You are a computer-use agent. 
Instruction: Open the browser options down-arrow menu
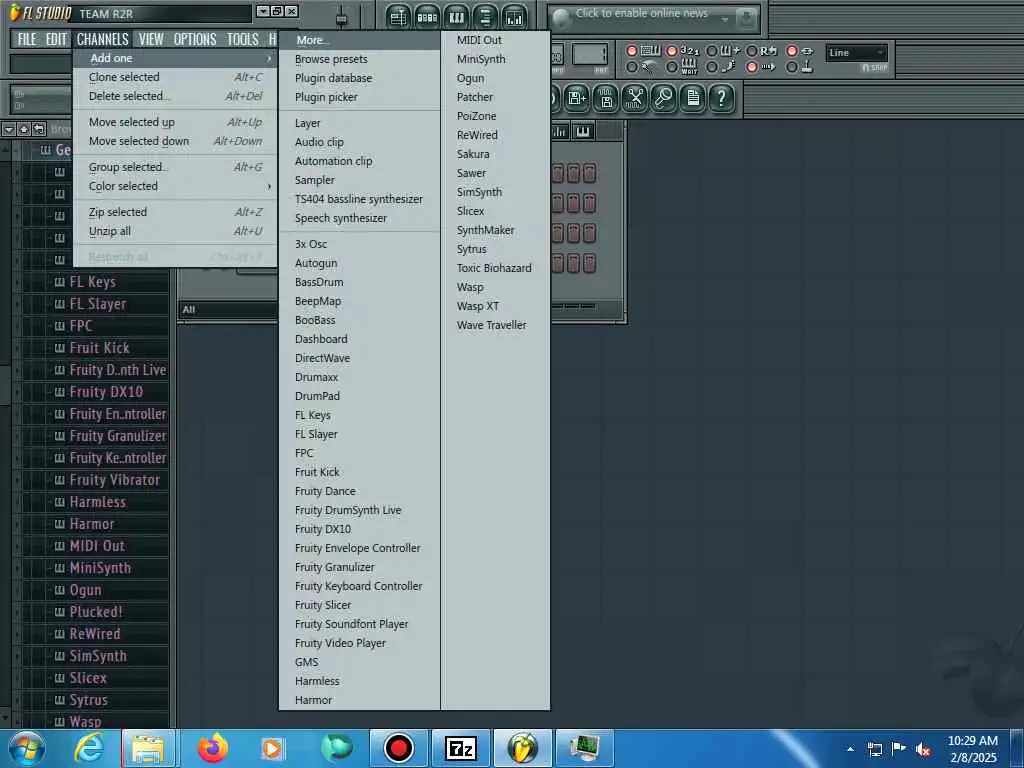tap(8, 129)
